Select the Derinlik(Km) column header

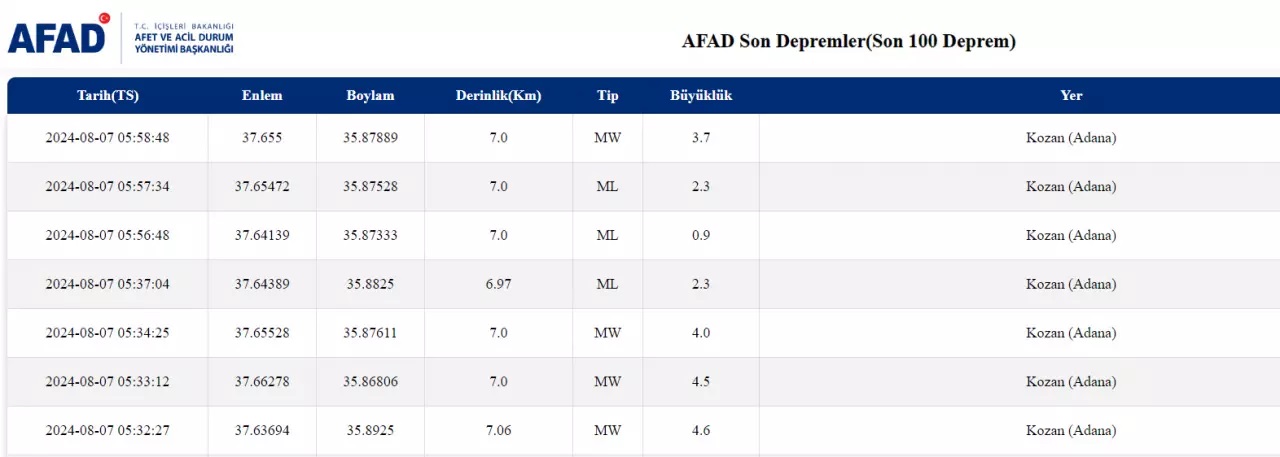click(x=498, y=96)
